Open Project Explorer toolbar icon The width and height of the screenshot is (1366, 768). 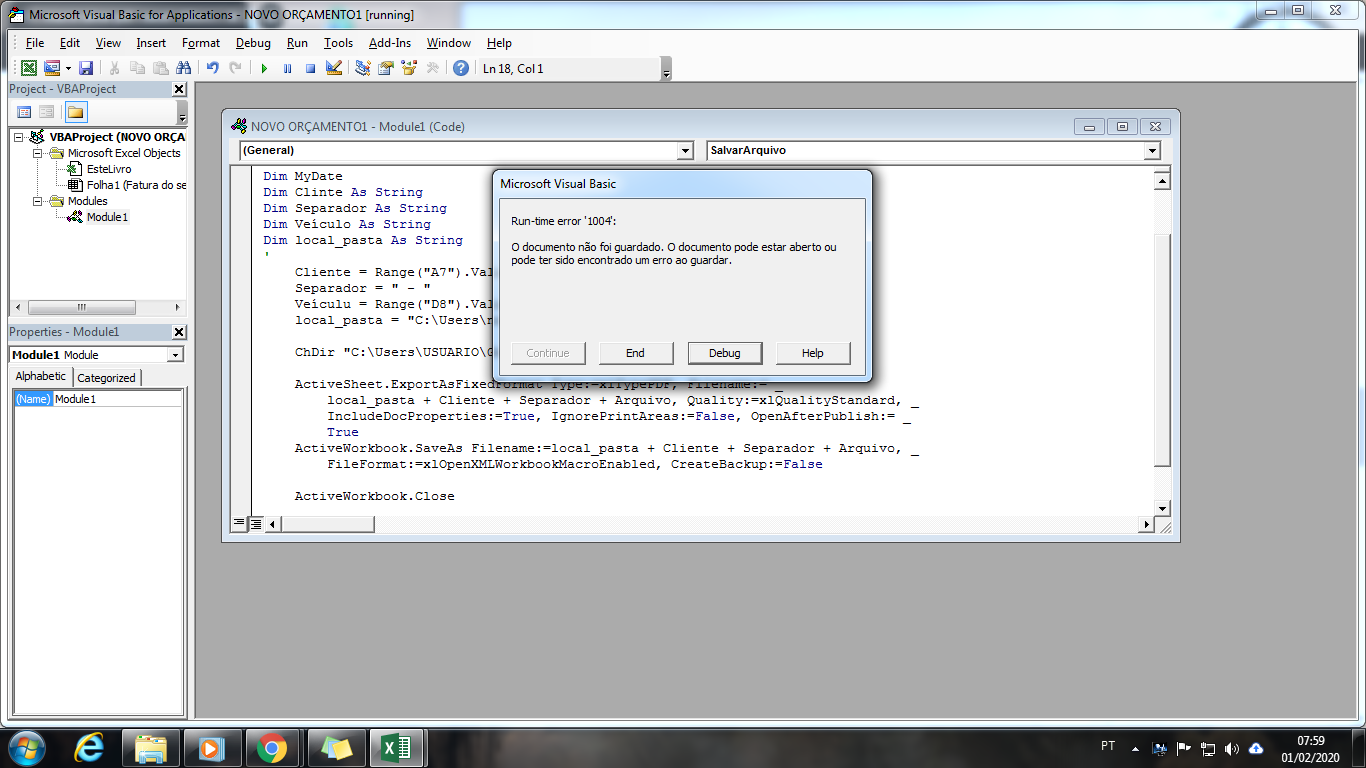(x=363, y=68)
